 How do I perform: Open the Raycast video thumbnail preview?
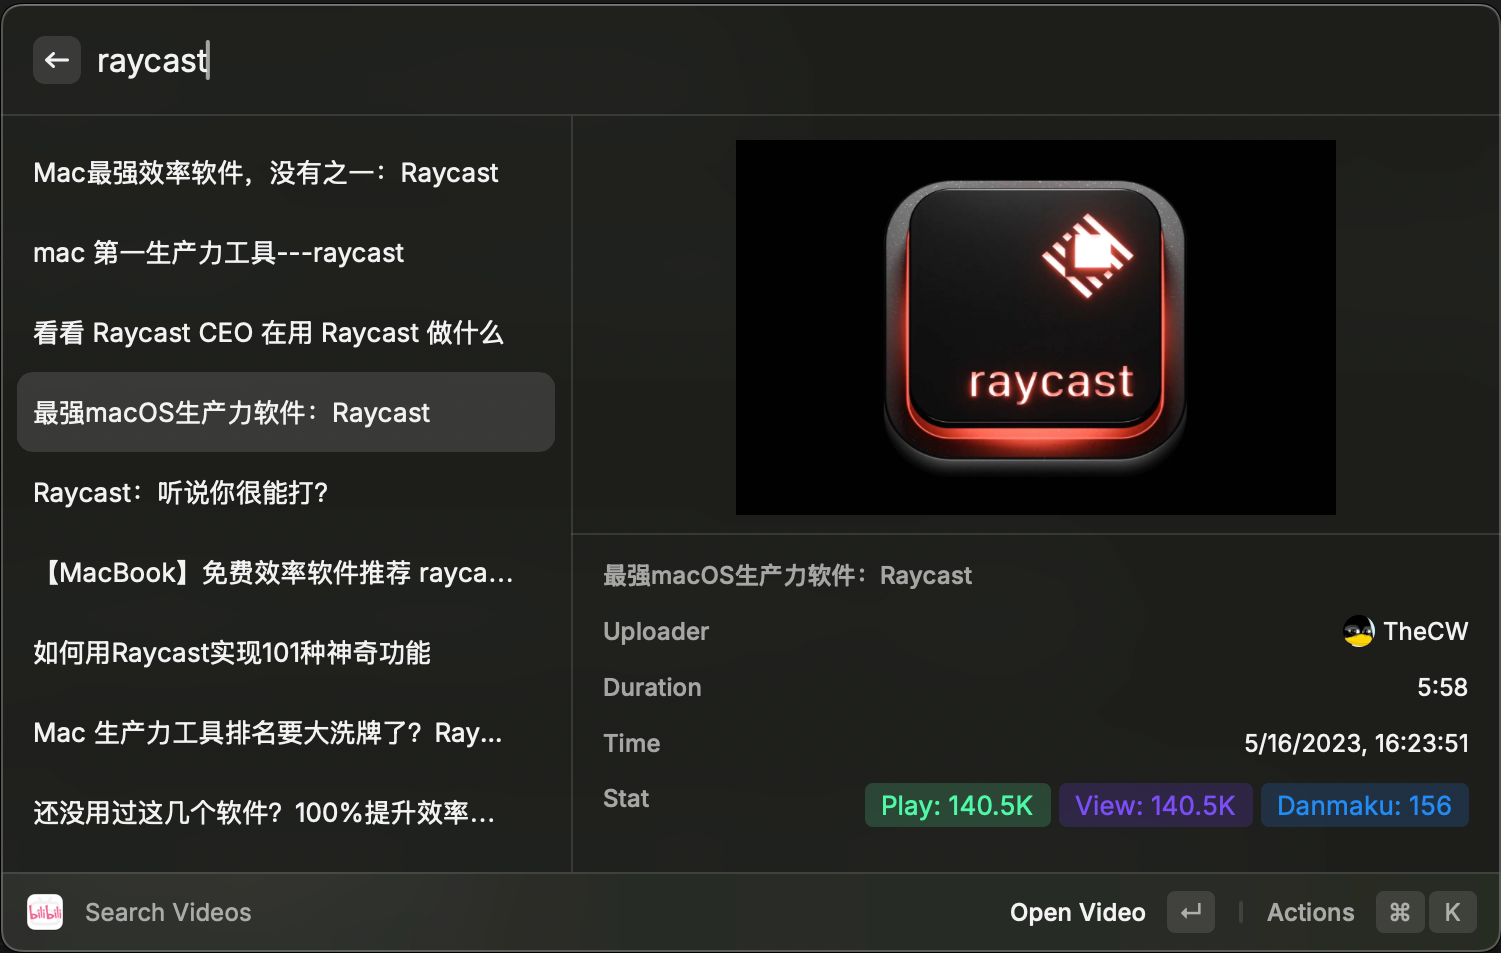pos(1035,327)
